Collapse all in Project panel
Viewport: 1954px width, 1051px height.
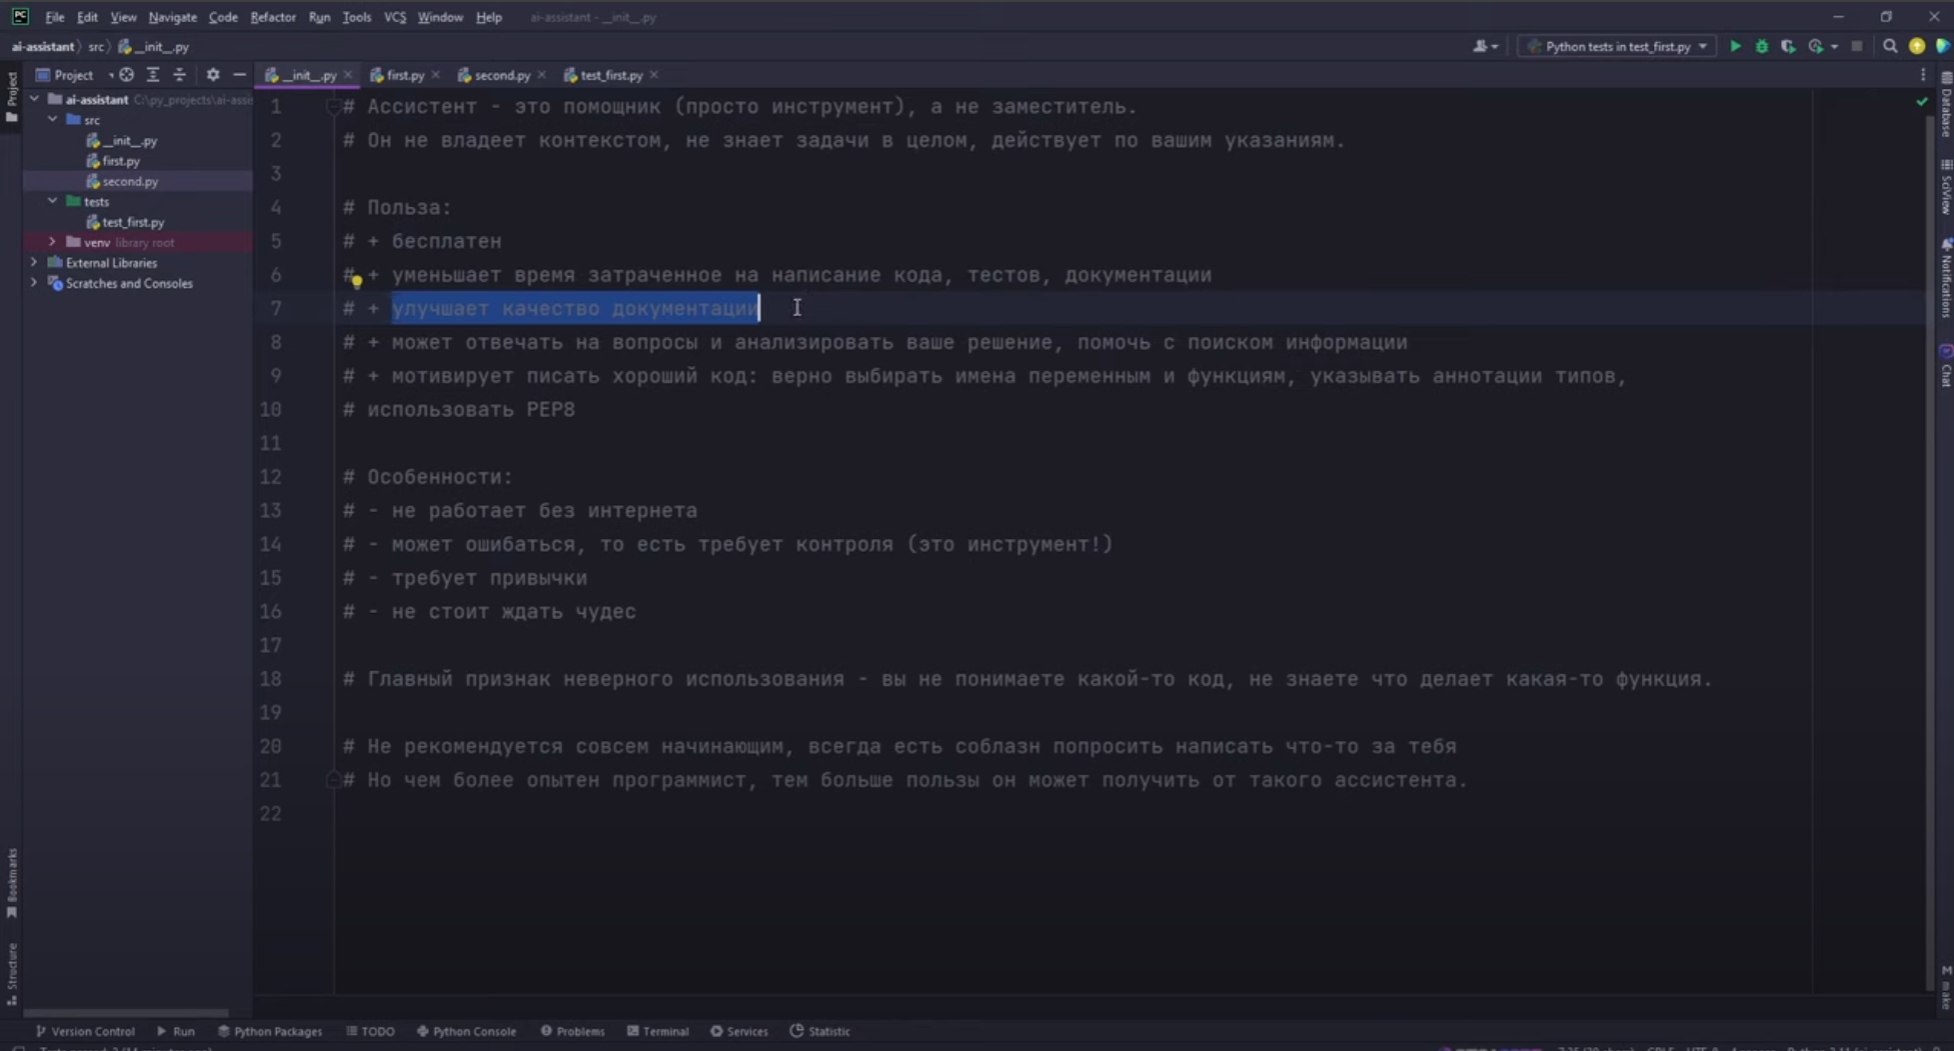pyautogui.click(x=180, y=75)
